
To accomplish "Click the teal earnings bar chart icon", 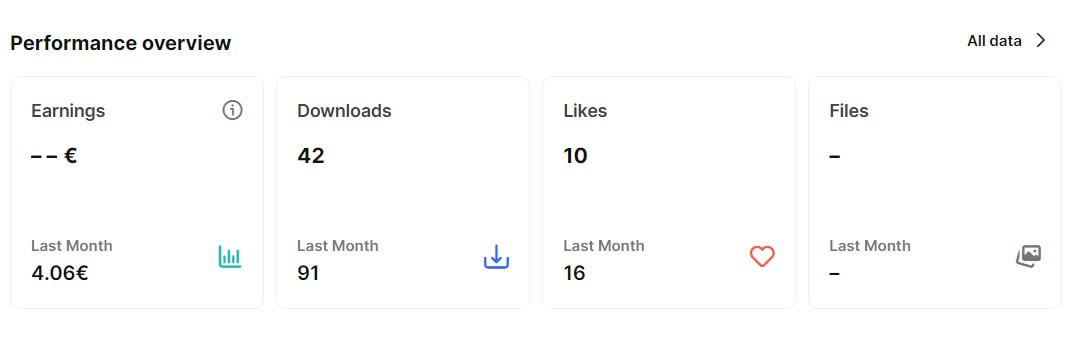I will [230, 257].
